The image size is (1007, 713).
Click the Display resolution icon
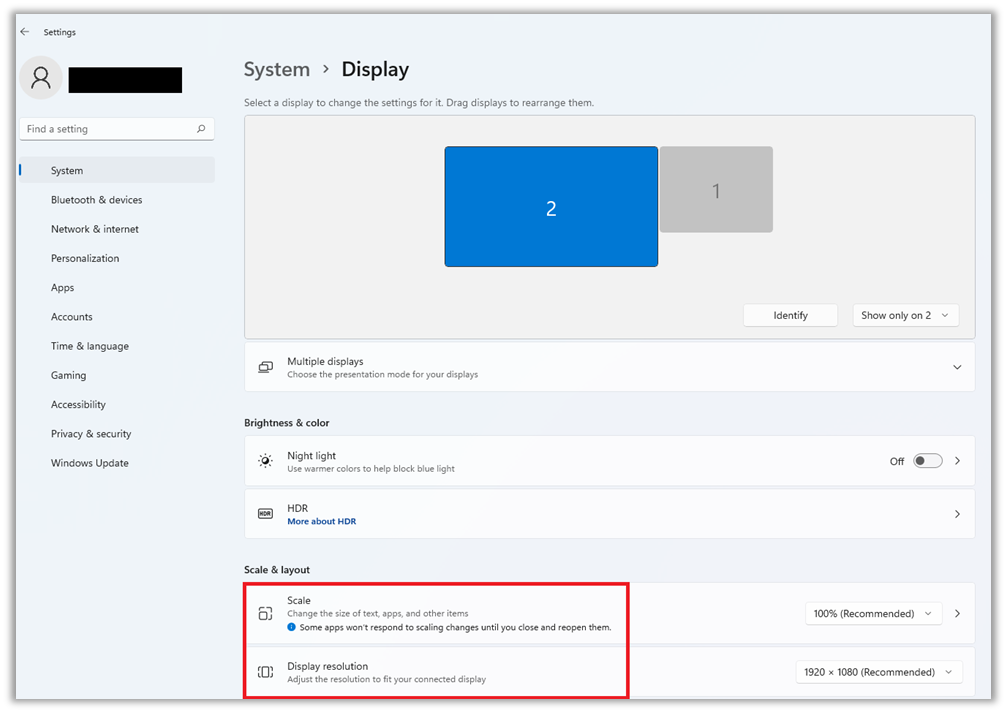tap(265, 672)
